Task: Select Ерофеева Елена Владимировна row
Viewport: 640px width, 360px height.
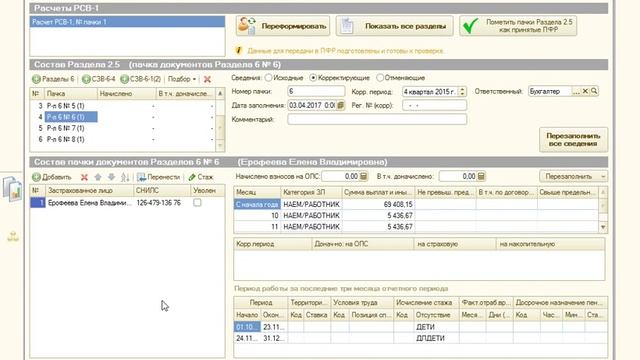Action: [x=127, y=203]
